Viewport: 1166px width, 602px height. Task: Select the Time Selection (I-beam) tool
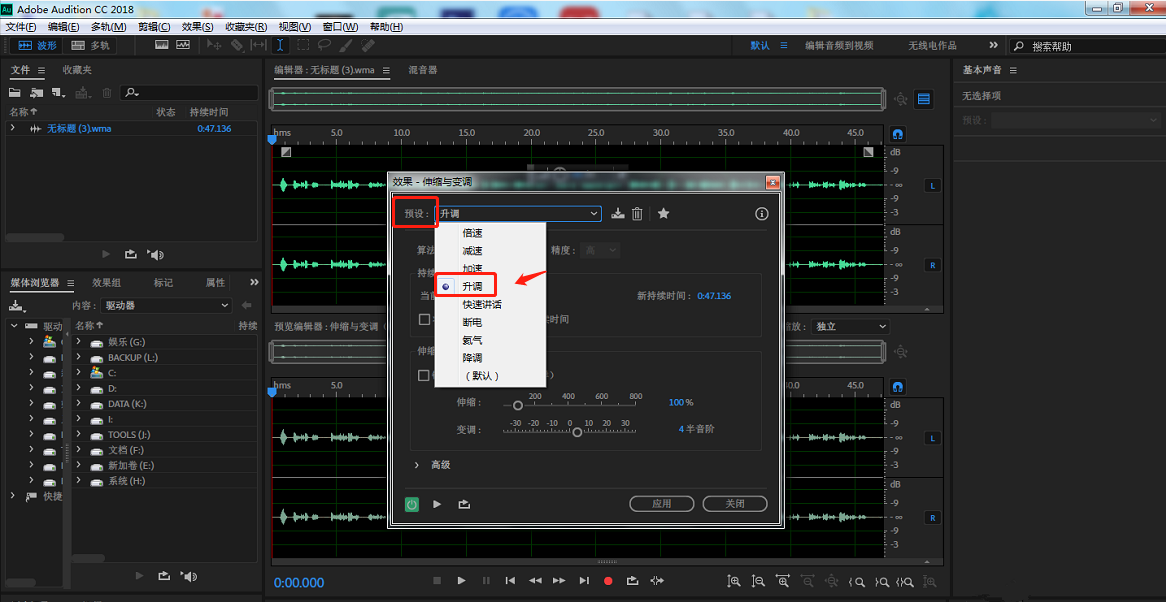click(280, 45)
